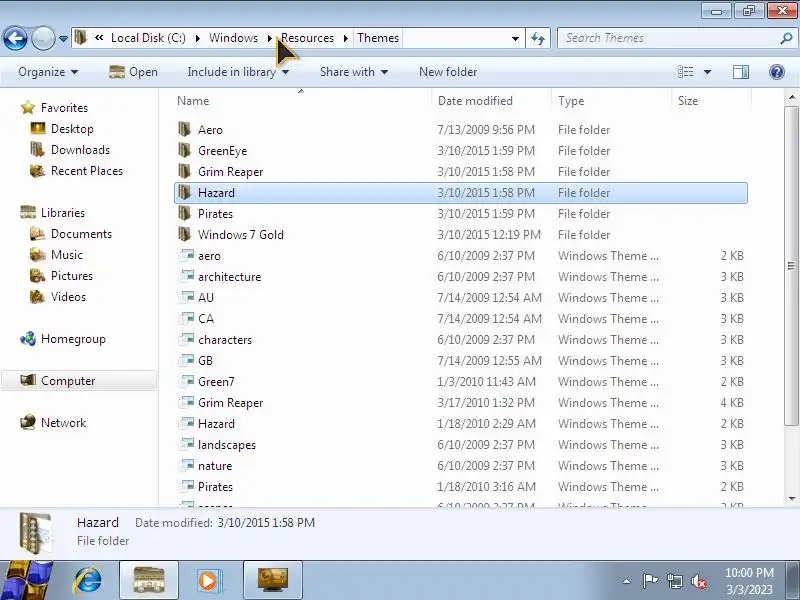Select the Grim Reaper folder icon

[185, 171]
